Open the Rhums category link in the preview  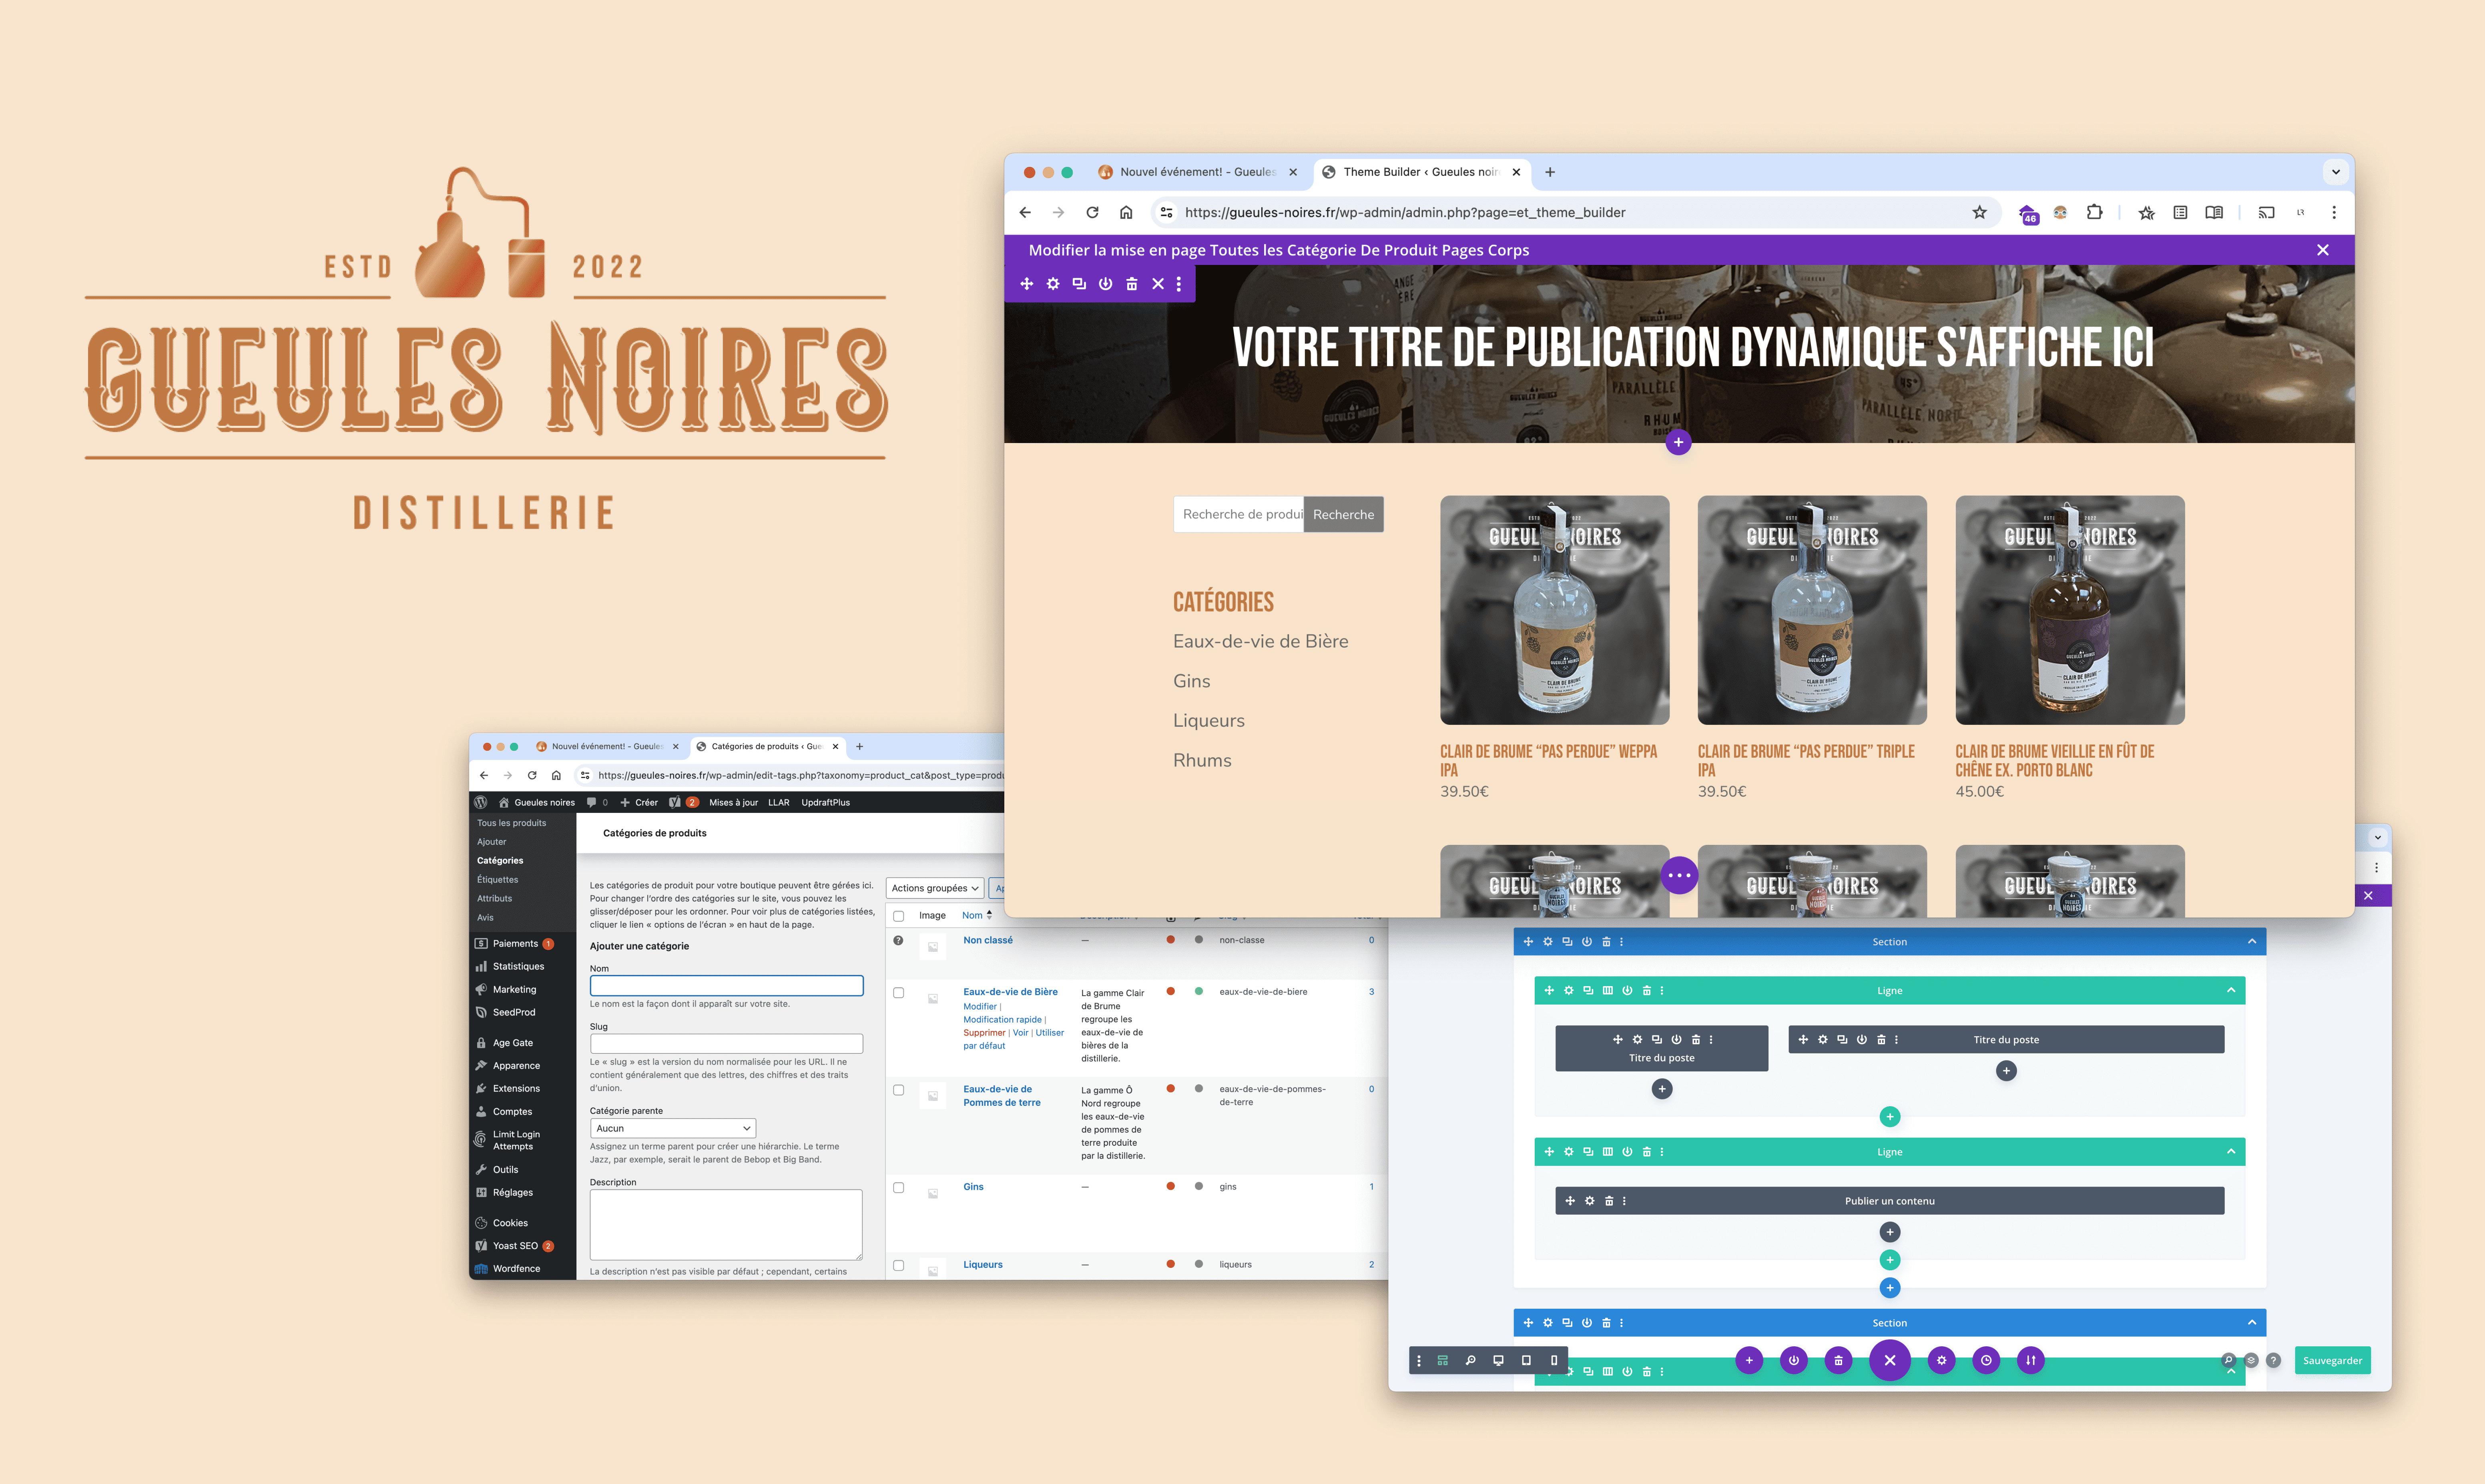pos(1202,760)
